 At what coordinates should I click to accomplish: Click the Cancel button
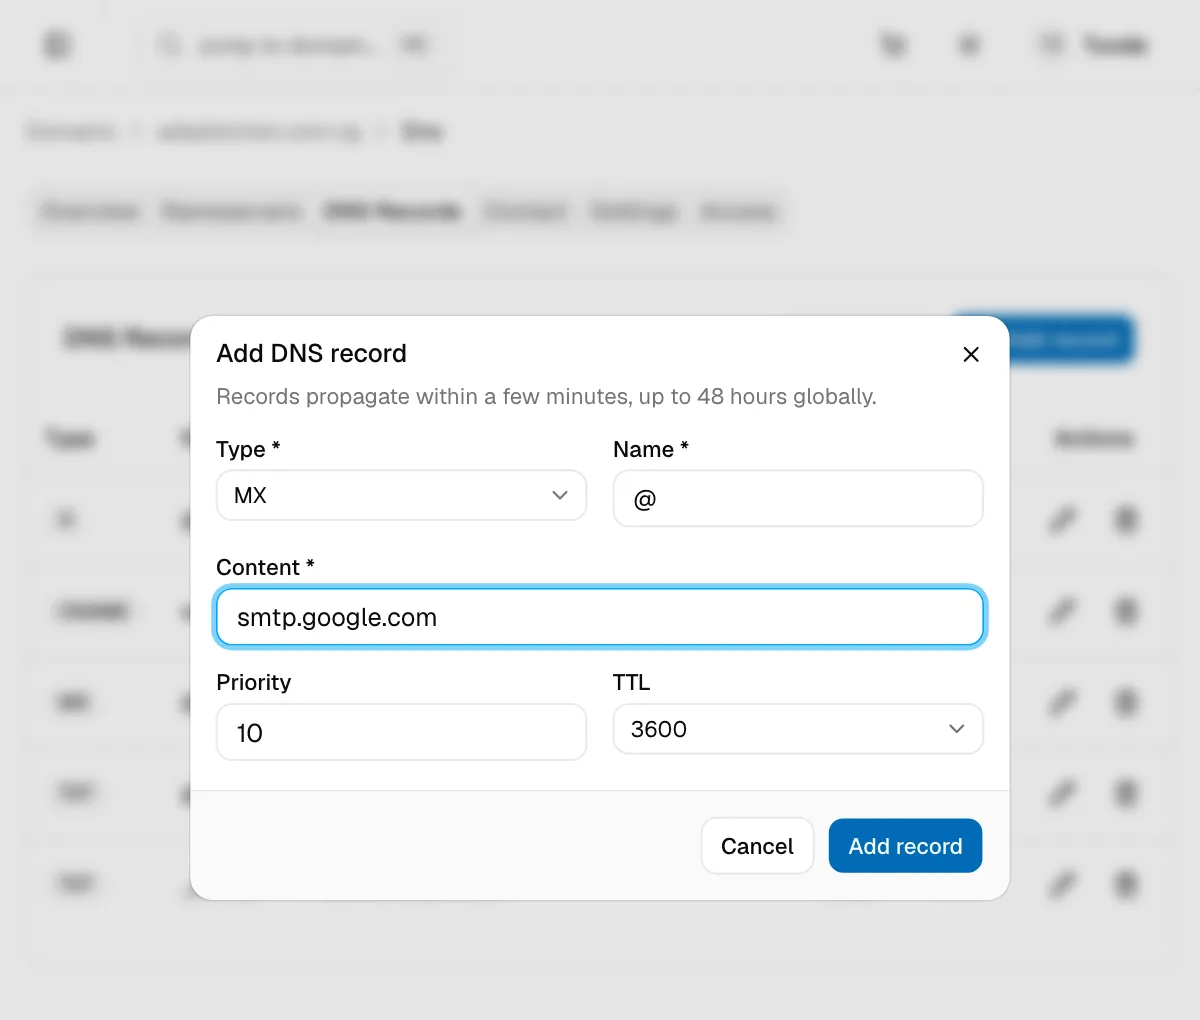[757, 846]
